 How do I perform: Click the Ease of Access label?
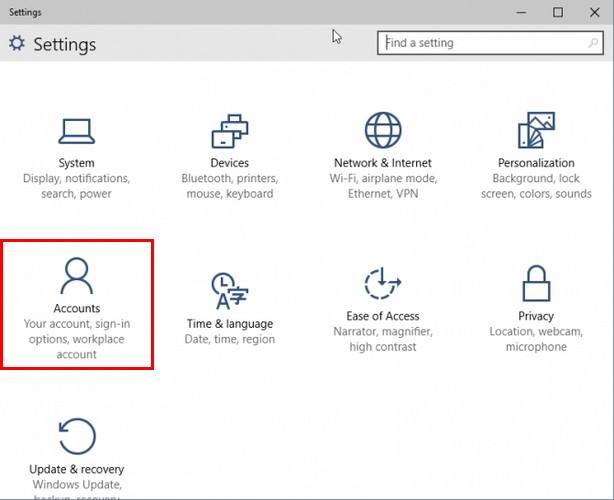pyautogui.click(x=383, y=316)
